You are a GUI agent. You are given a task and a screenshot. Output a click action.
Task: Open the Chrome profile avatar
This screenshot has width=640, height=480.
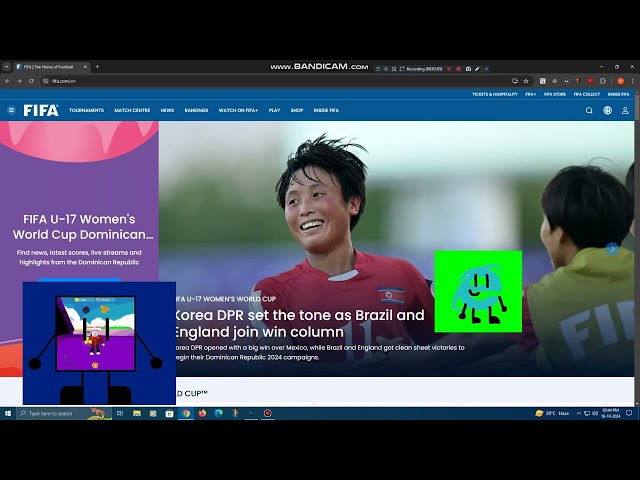[x=620, y=81]
